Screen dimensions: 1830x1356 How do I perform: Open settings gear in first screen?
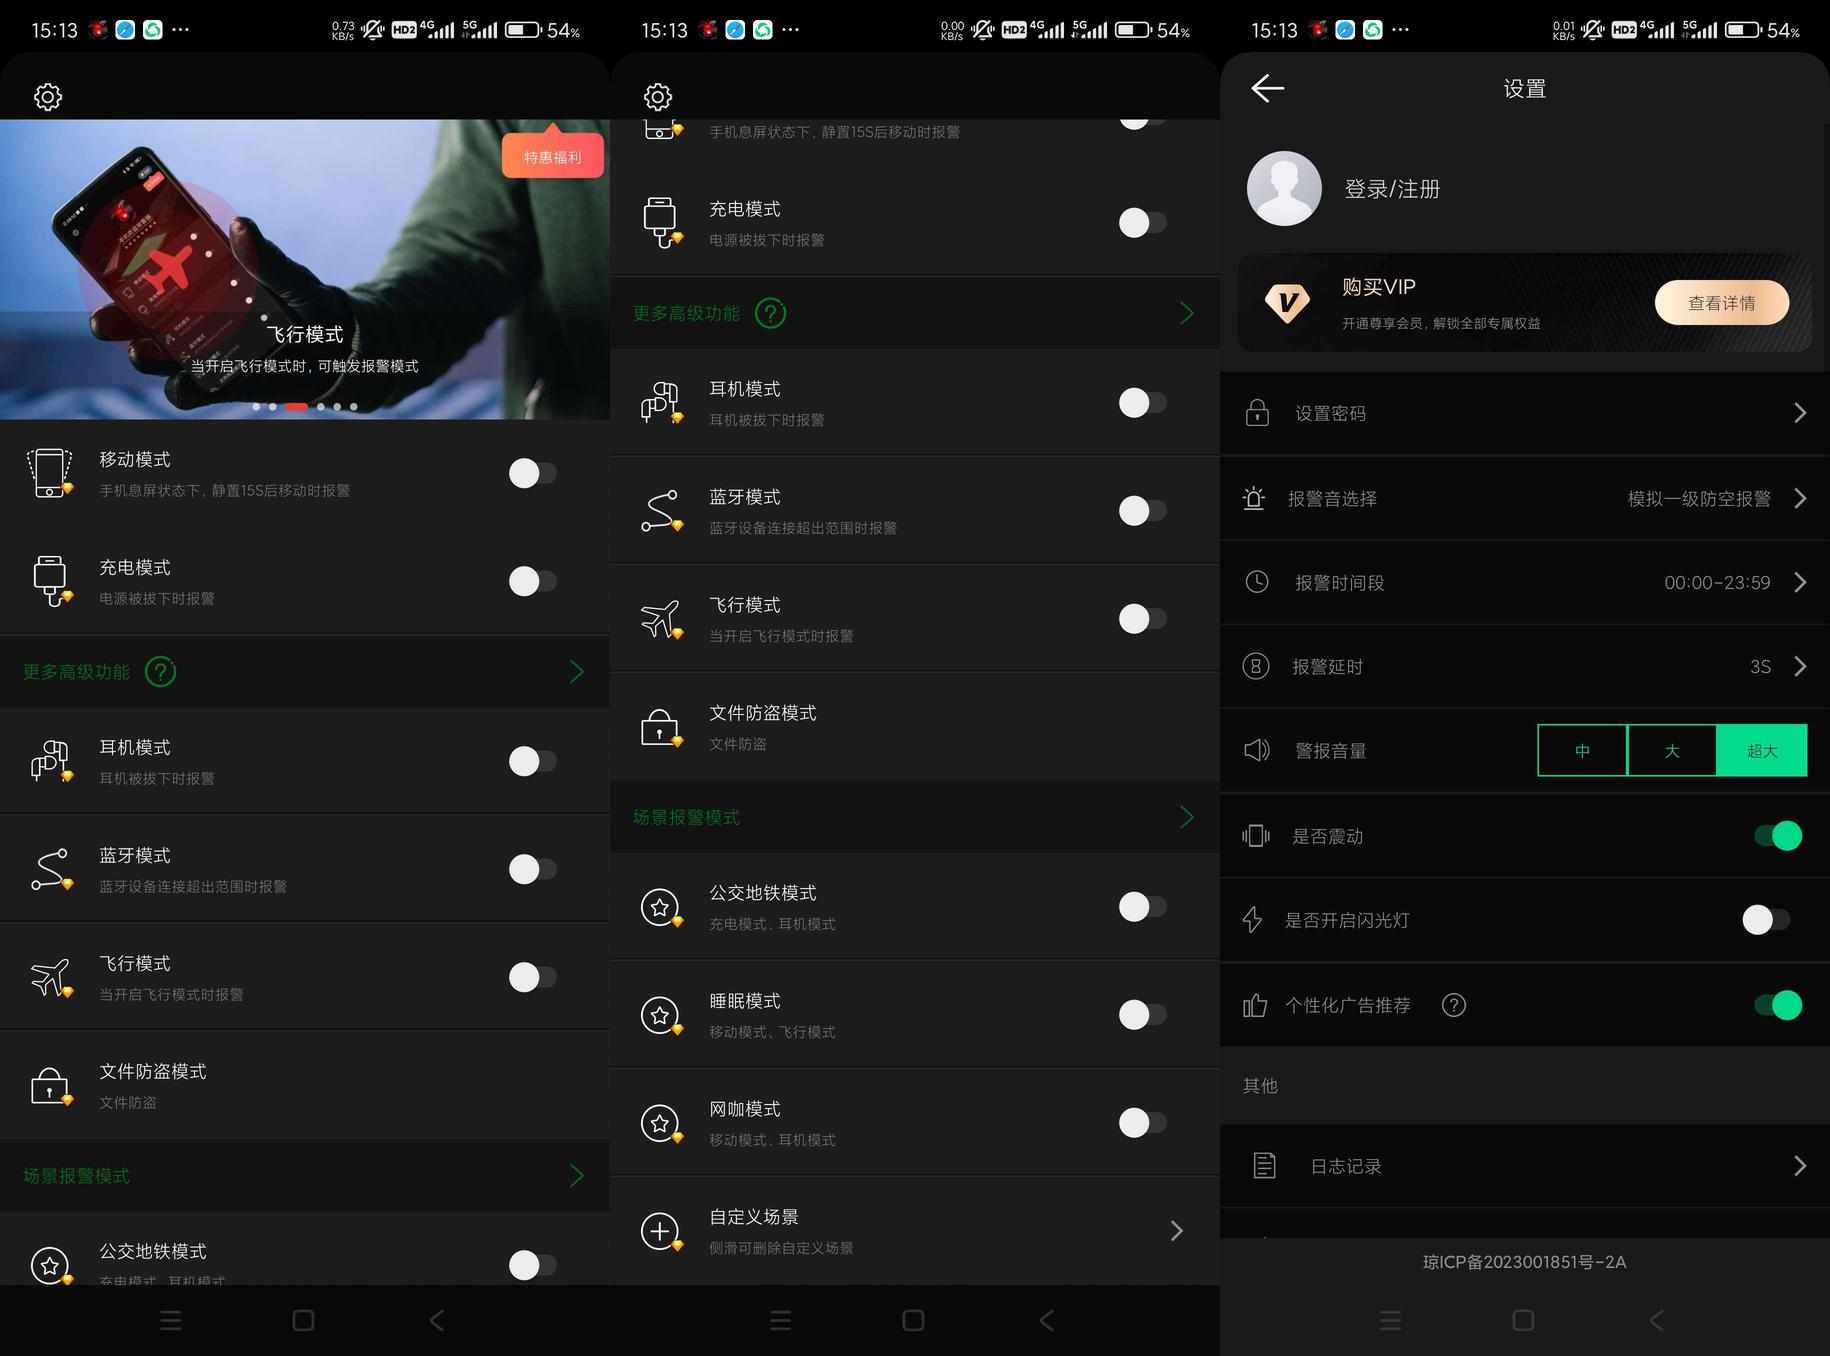pos(48,97)
